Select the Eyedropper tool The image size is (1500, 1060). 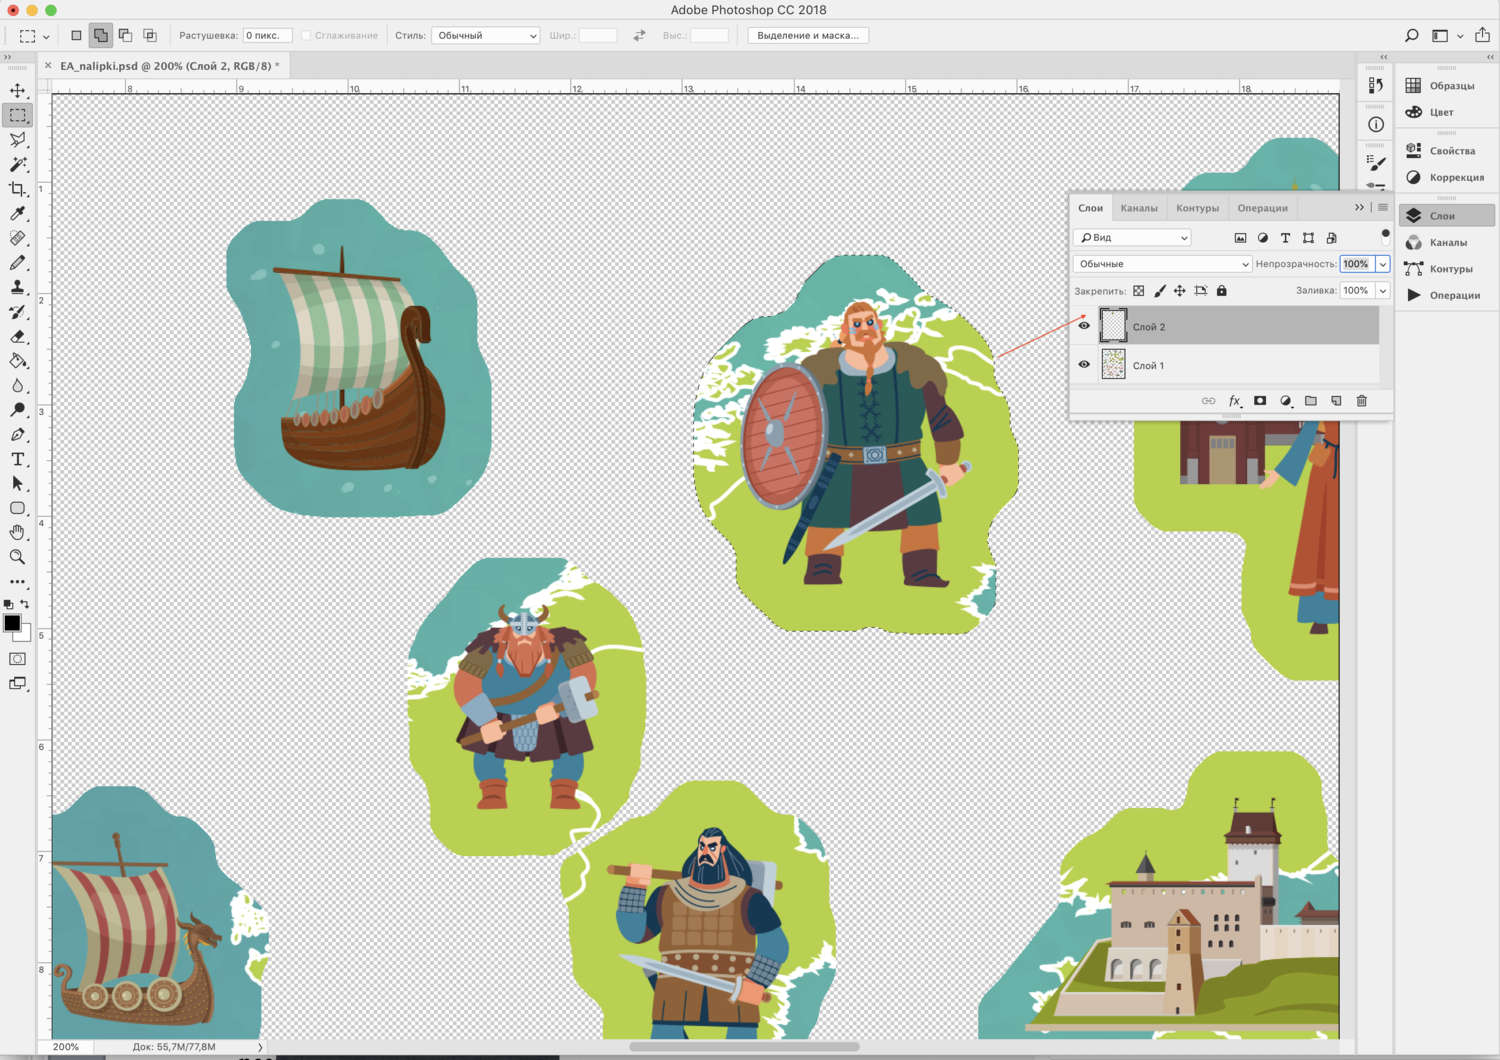pos(18,214)
